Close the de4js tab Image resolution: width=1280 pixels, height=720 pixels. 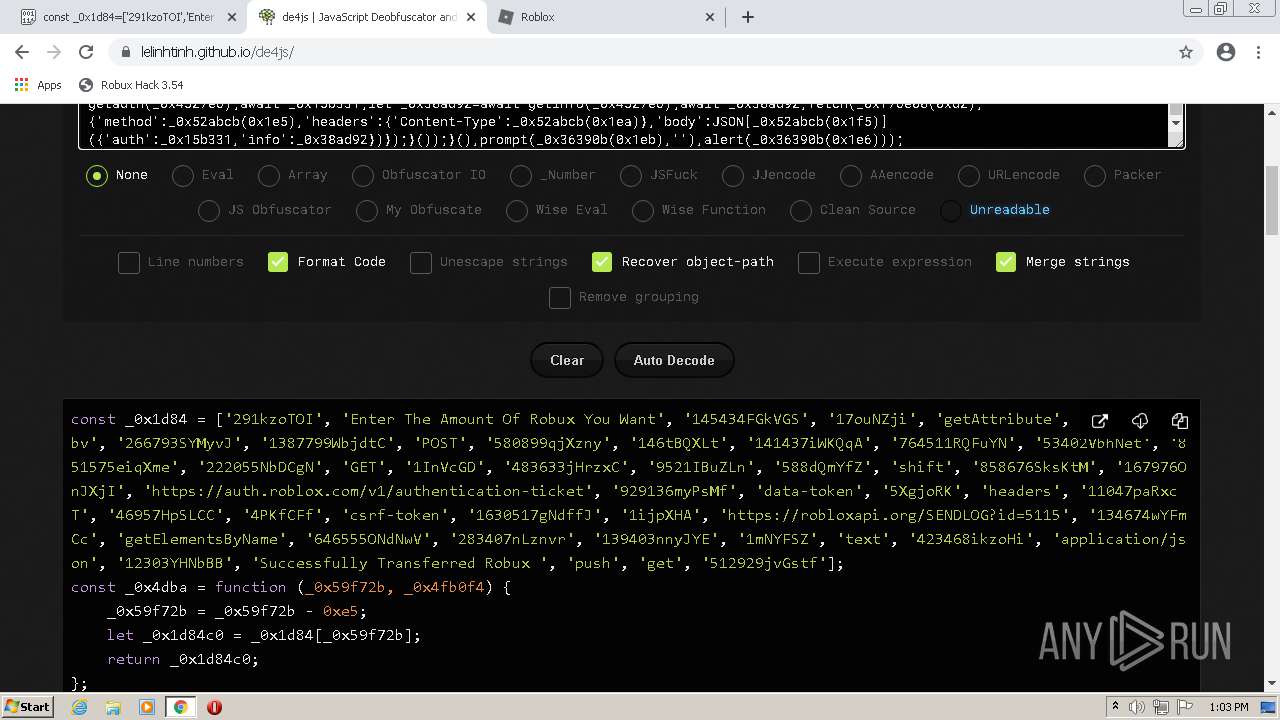[x=471, y=17]
